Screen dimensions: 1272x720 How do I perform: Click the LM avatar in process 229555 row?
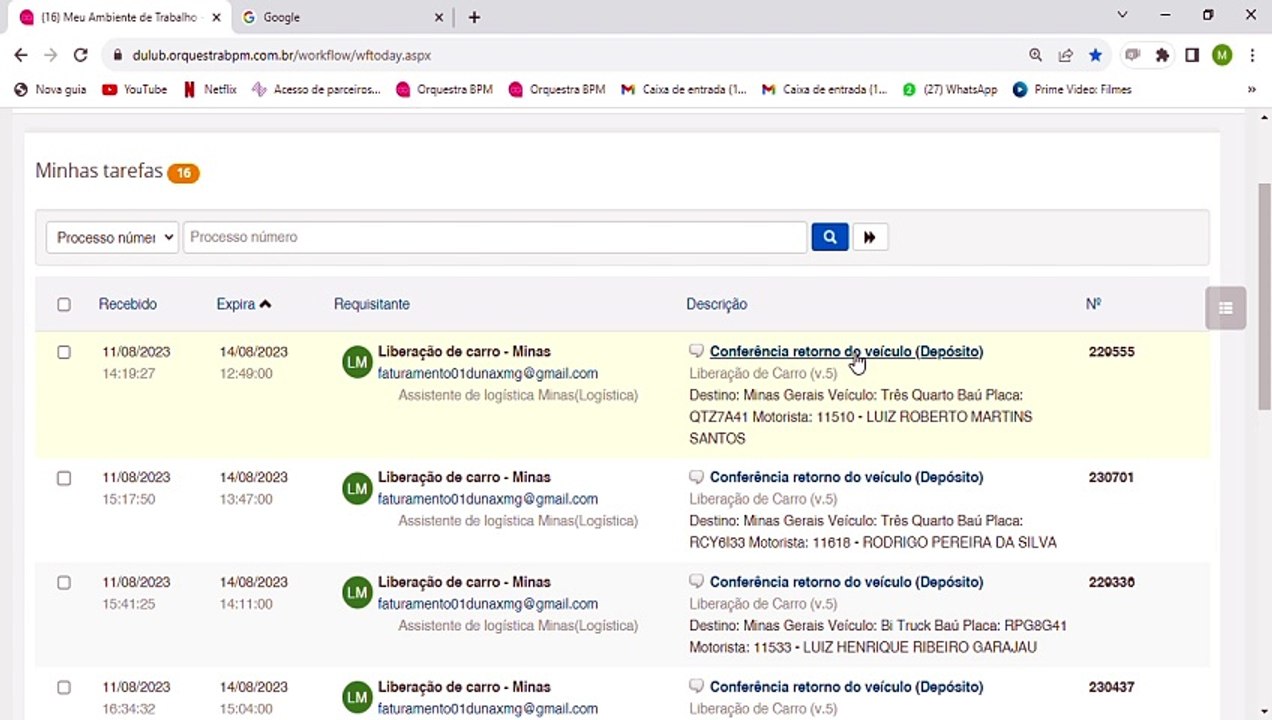pos(357,362)
